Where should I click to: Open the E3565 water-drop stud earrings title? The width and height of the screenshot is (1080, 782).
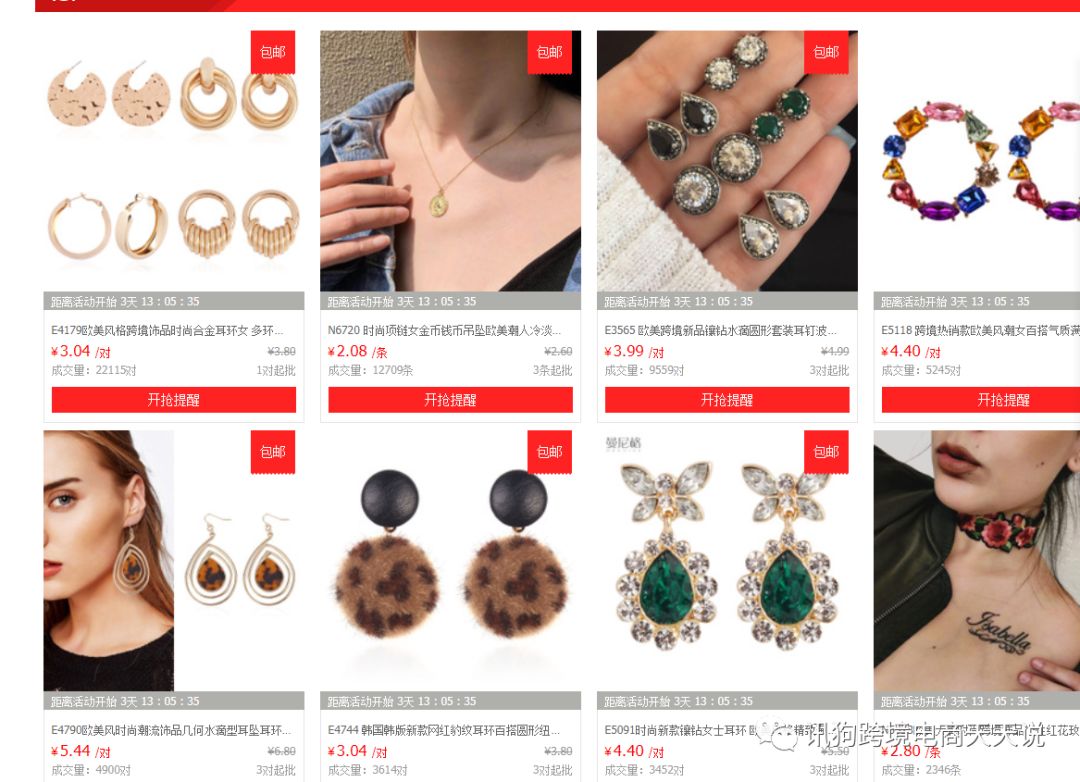721,331
